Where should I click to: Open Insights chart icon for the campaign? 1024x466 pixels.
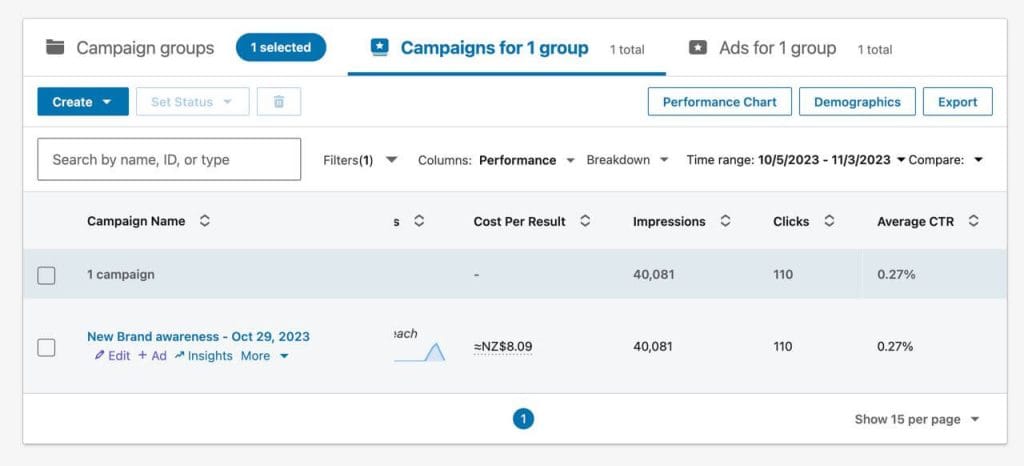pyautogui.click(x=180, y=356)
